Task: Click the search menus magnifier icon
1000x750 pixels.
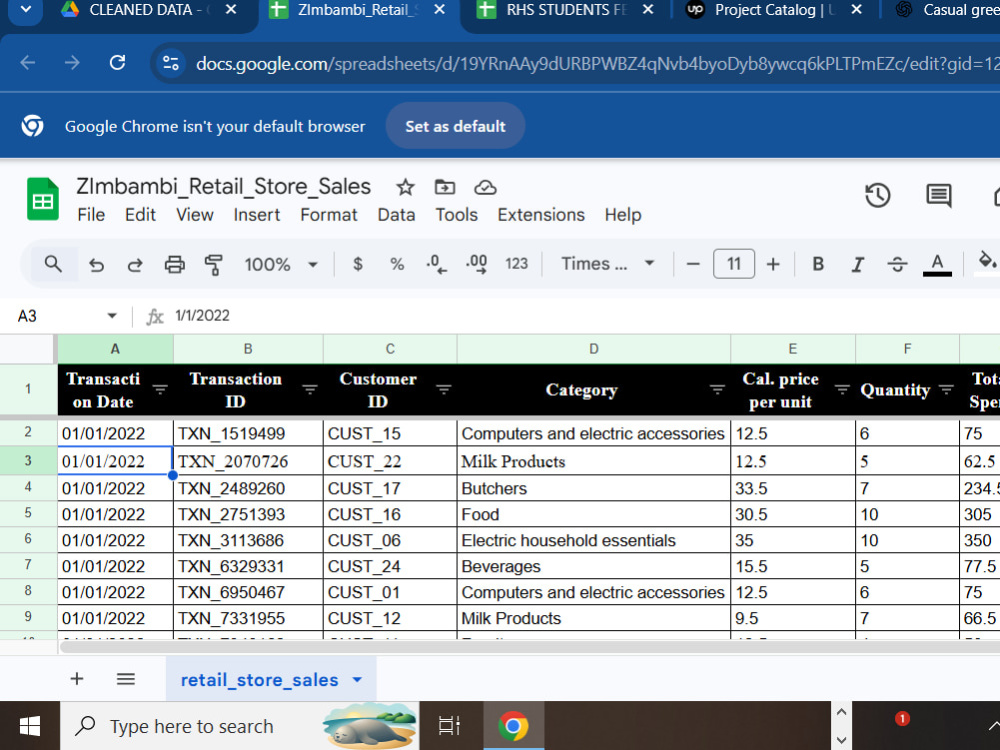Action: click(x=54, y=263)
